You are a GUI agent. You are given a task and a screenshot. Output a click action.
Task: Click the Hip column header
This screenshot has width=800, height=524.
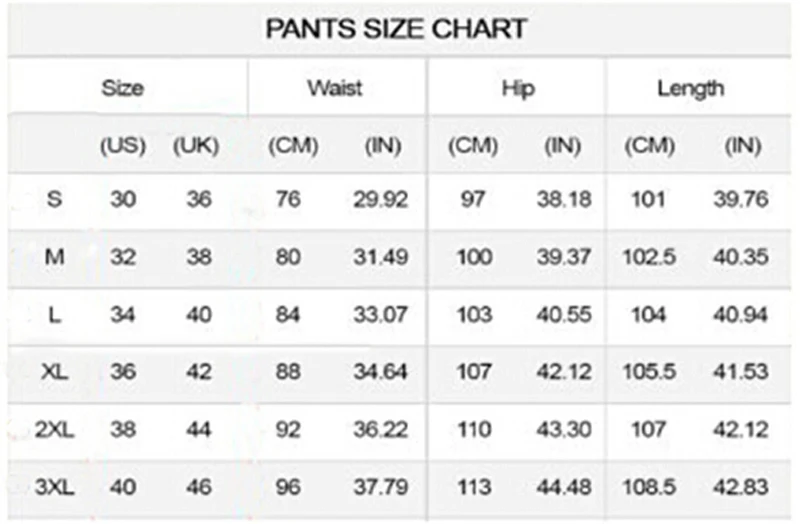coord(518,88)
